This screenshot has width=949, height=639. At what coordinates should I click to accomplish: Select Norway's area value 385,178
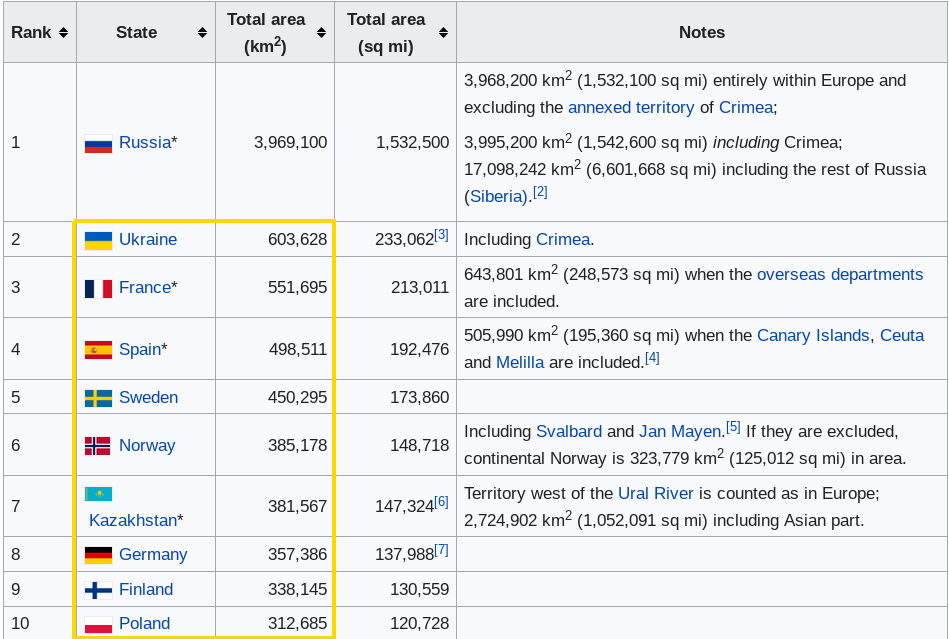[297, 445]
